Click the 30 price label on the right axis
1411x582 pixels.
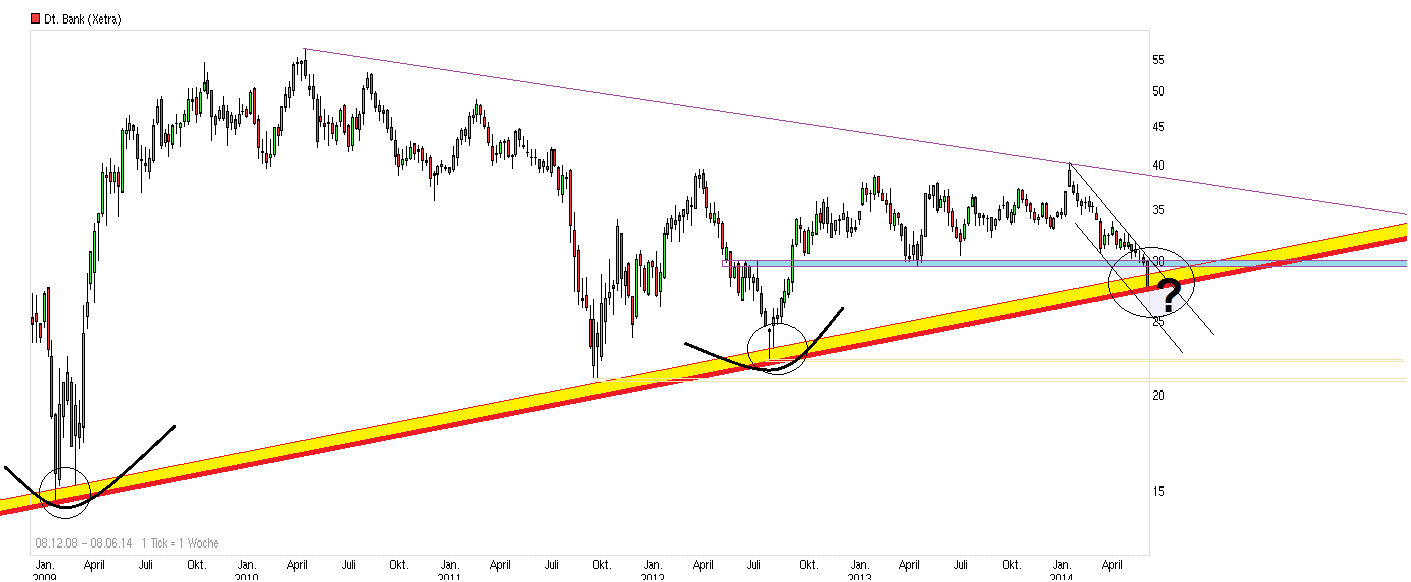1157,260
